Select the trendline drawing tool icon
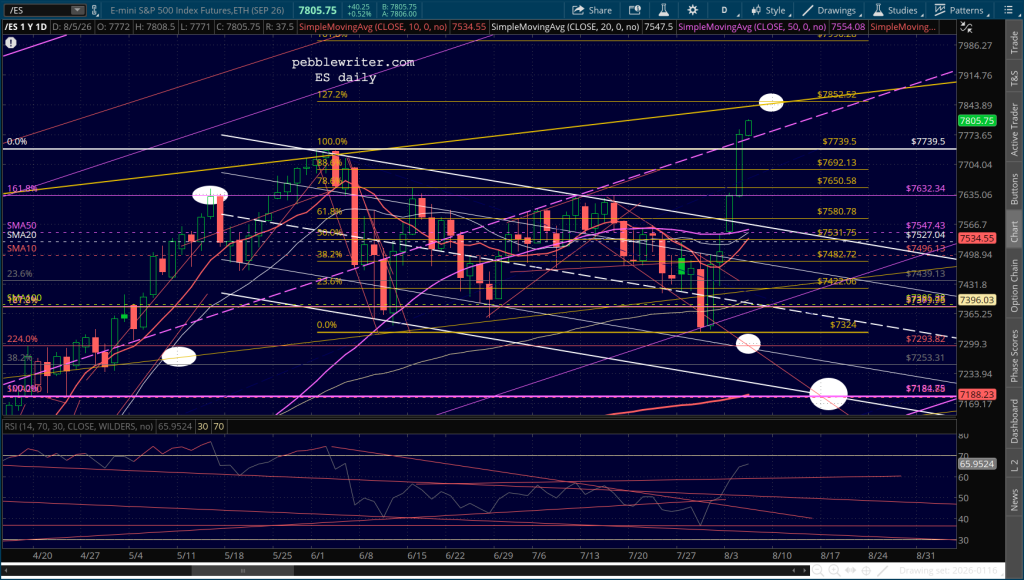This screenshot has width=1024, height=580. [882, 570]
